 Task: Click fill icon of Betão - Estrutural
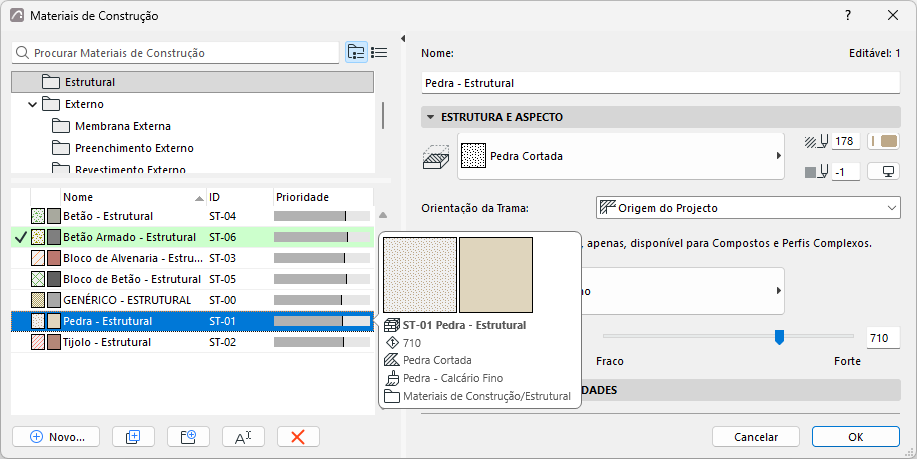(38, 216)
